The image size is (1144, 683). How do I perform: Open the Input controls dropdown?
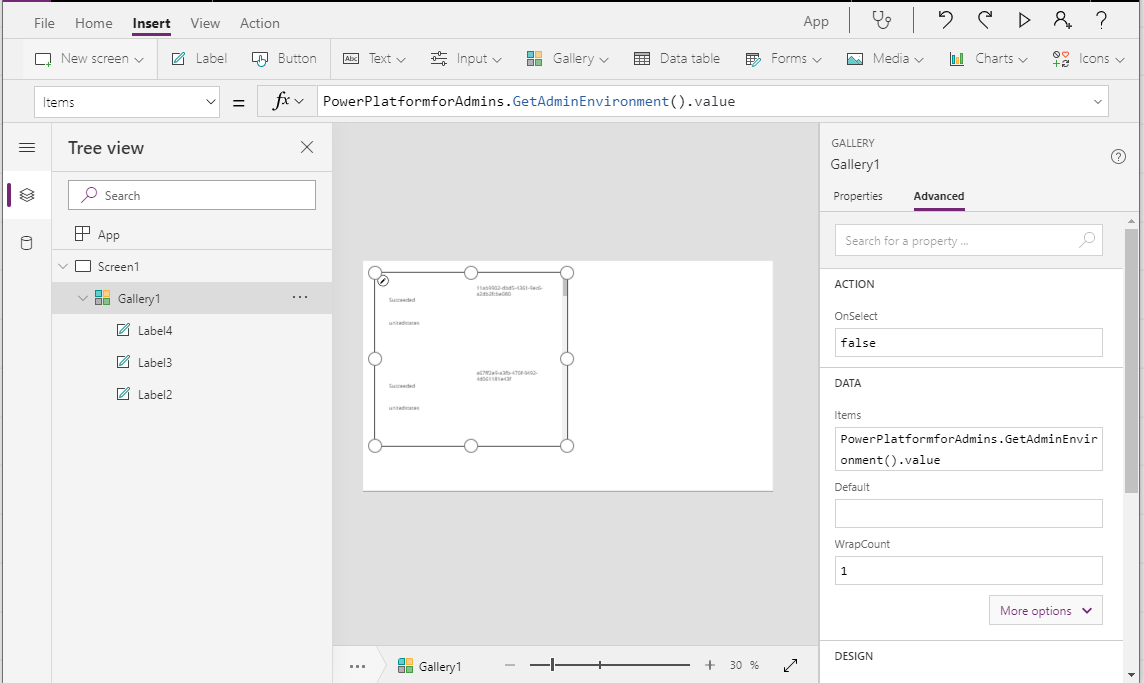pyautogui.click(x=465, y=58)
